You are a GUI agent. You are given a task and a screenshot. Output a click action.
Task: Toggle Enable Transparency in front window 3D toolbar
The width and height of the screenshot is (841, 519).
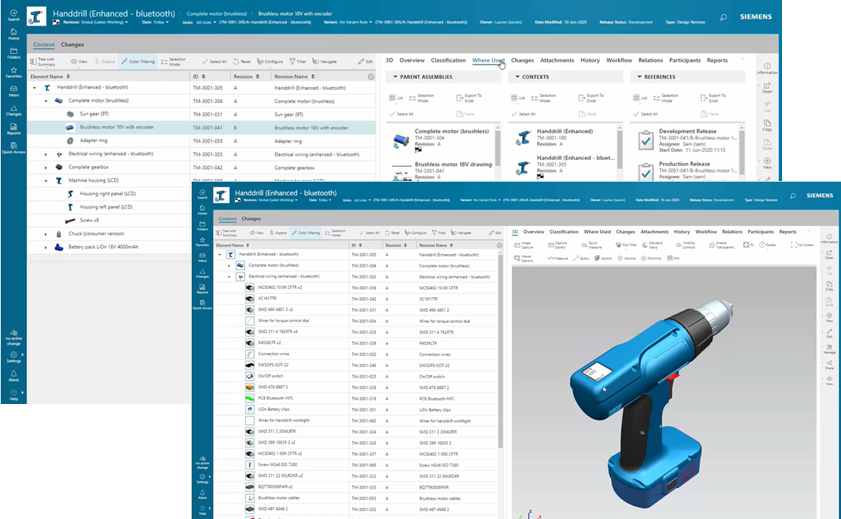click(x=721, y=245)
